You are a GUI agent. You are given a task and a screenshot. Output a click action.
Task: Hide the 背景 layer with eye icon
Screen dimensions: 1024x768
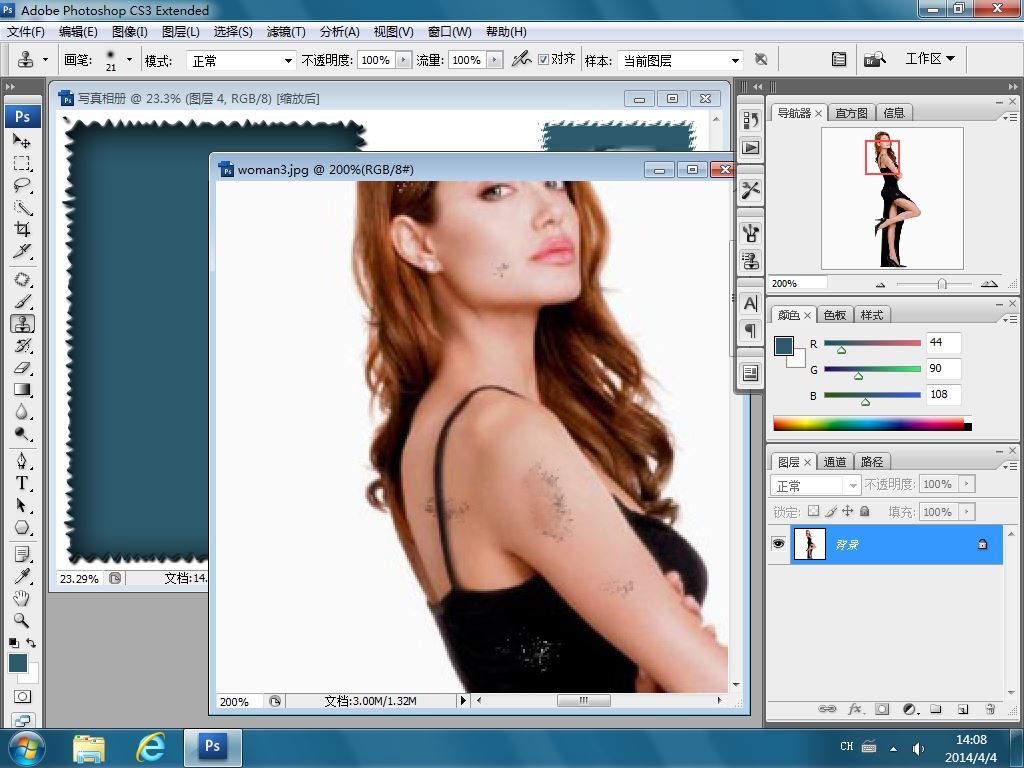pos(778,544)
